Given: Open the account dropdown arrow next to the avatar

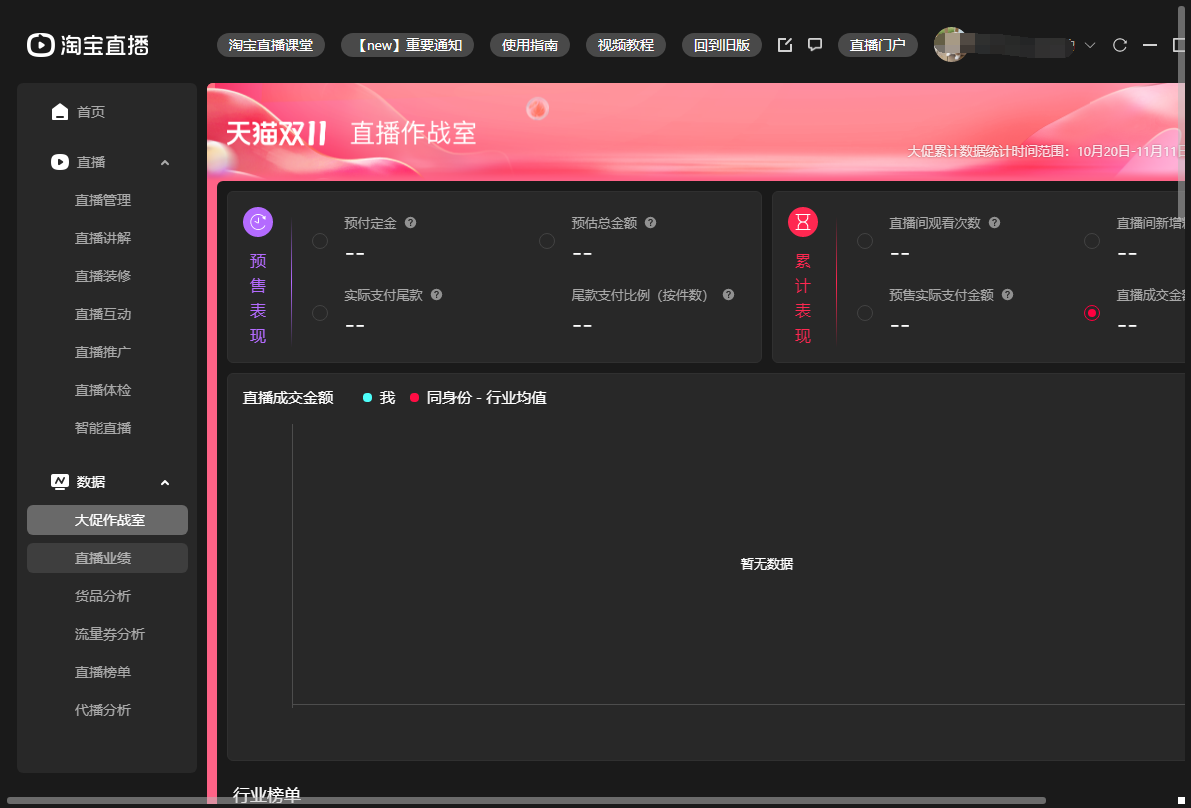Looking at the screenshot, I should pyautogui.click(x=1090, y=45).
